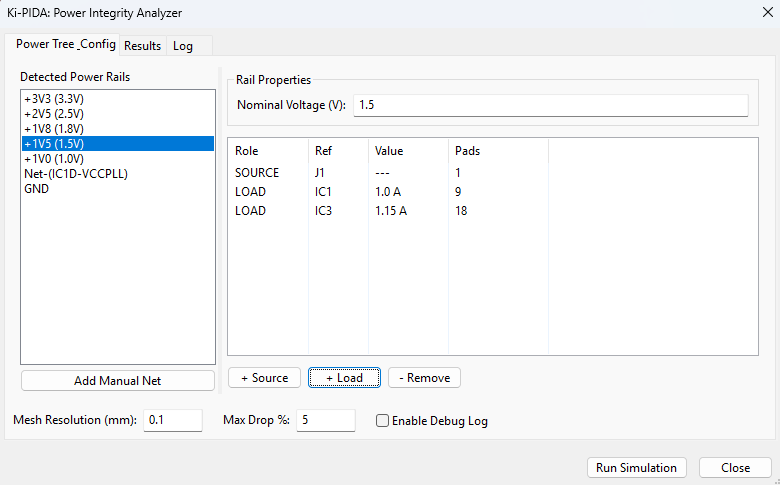Screen dimensions: 780x485
Task: Click the Nominal Voltage input field
Action: pos(550,105)
